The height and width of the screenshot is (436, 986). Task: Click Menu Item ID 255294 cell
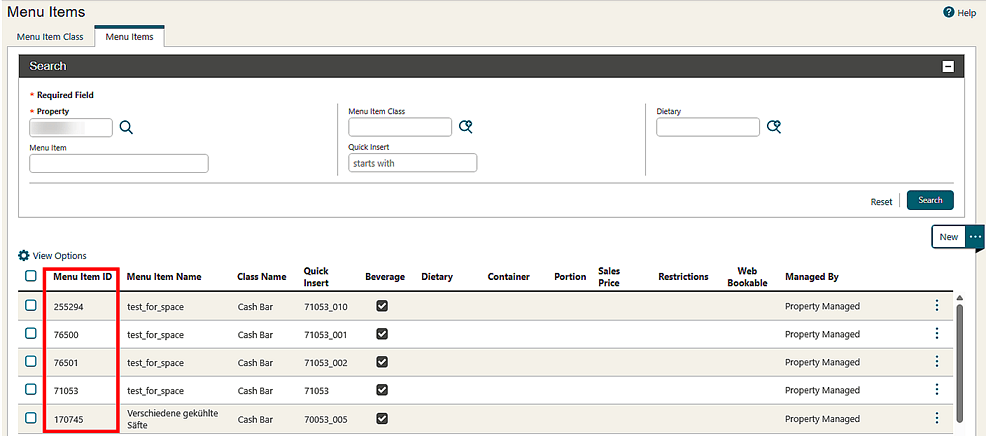pos(69,307)
